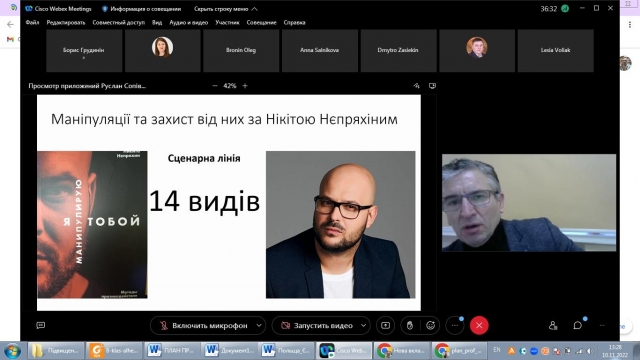The image size is (640, 360).
Task: Open 8-klas-alhe... taskbar item
Action: click(114, 351)
